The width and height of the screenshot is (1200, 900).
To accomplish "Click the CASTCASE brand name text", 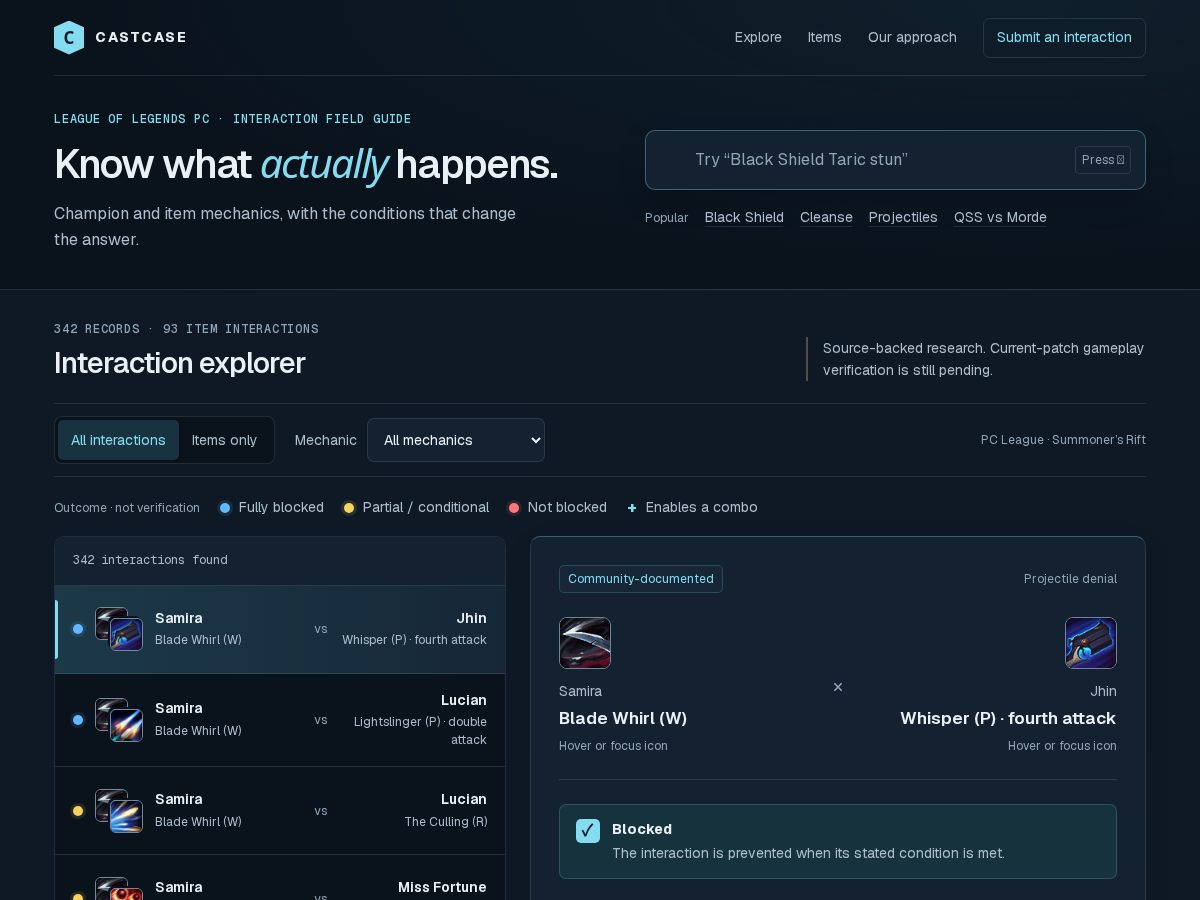I will [x=141, y=37].
